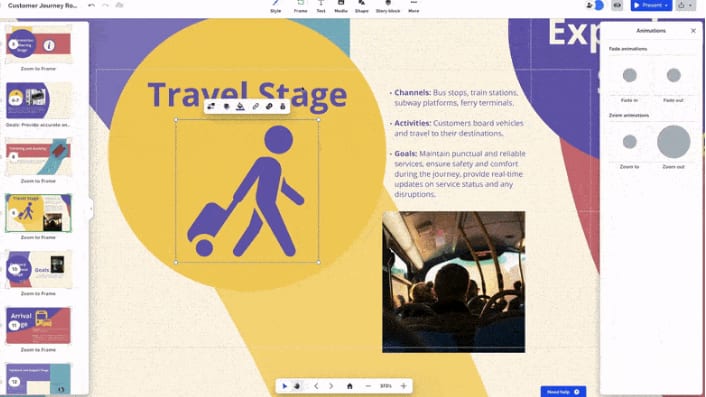Viewport: 706px width, 397px height.
Task: Select the Arrival Stage slide thumbnail
Action: tap(38, 325)
